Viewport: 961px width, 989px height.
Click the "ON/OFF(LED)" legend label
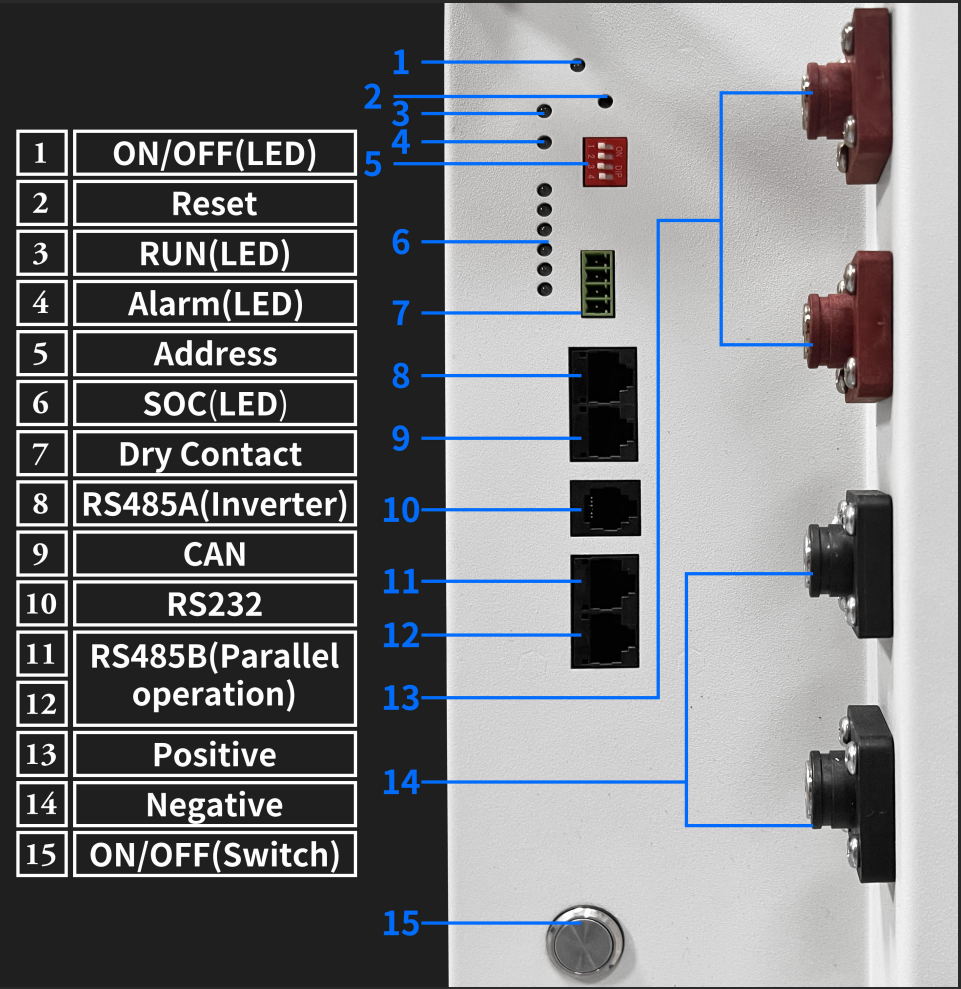(x=215, y=153)
